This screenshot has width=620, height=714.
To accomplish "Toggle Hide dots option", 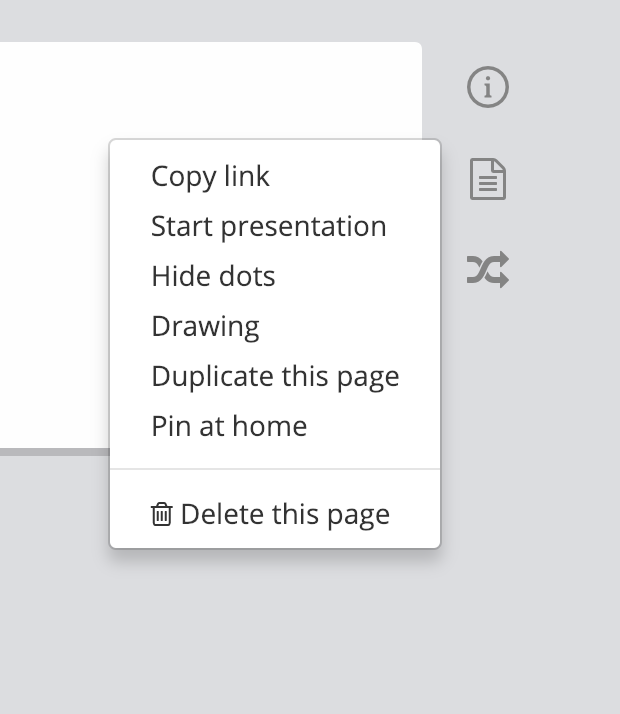I will click(x=213, y=276).
